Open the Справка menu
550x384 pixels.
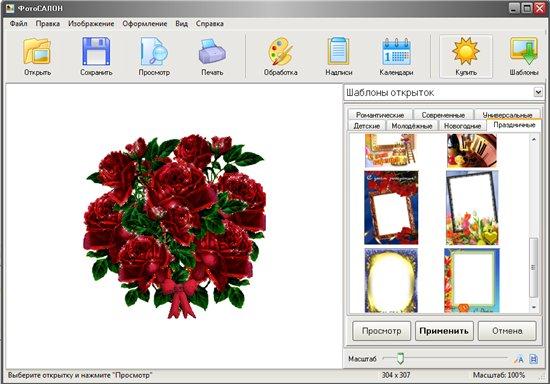(x=209, y=24)
